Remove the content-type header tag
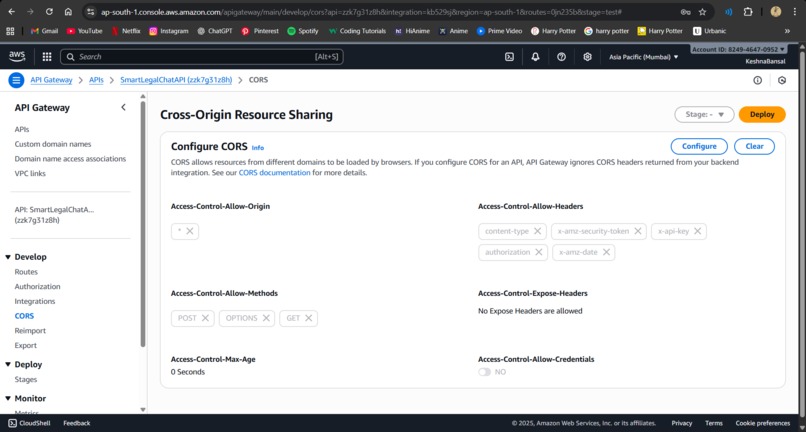This screenshot has height=432, width=806. coord(537,231)
